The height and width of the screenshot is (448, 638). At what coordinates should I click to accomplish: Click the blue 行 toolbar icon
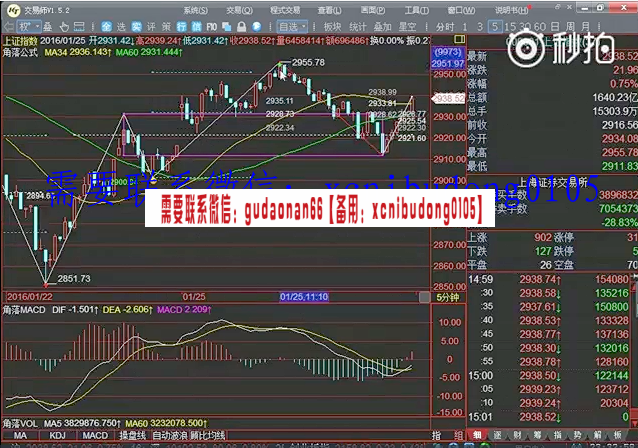coord(181,27)
